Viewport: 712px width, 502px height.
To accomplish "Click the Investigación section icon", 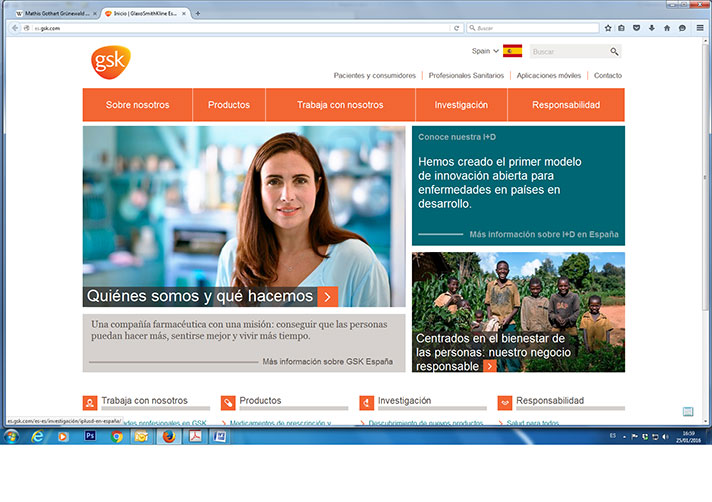I will 366,403.
